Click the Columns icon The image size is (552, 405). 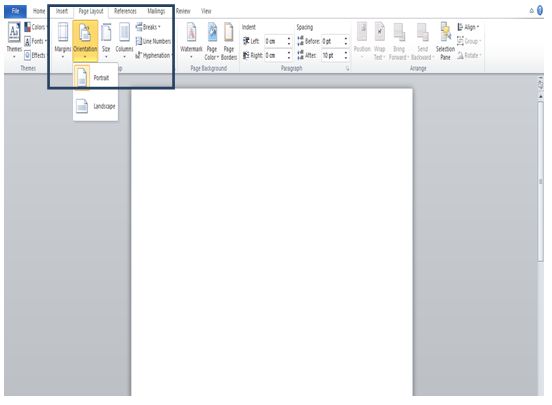click(124, 40)
